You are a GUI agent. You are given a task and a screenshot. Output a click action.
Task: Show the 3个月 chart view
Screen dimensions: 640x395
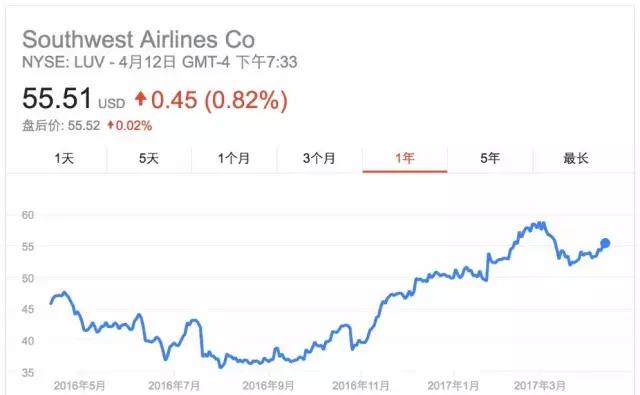tap(319, 158)
